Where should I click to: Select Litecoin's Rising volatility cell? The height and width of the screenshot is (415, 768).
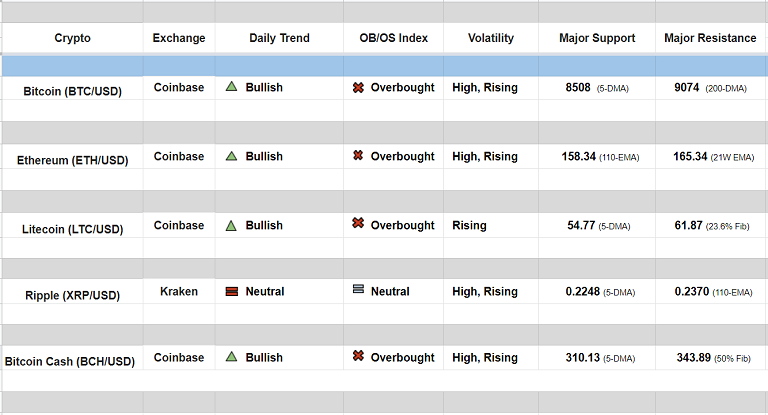tap(469, 225)
